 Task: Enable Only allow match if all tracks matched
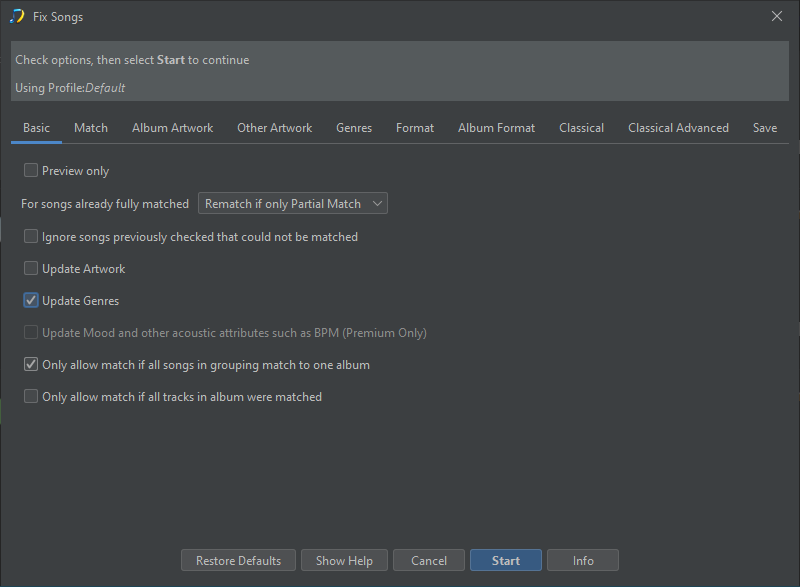point(31,397)
